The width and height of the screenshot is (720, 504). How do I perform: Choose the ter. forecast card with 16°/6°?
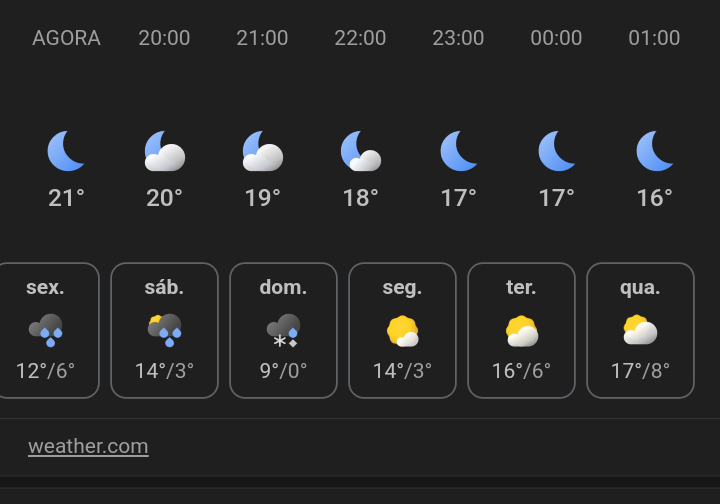521,330
